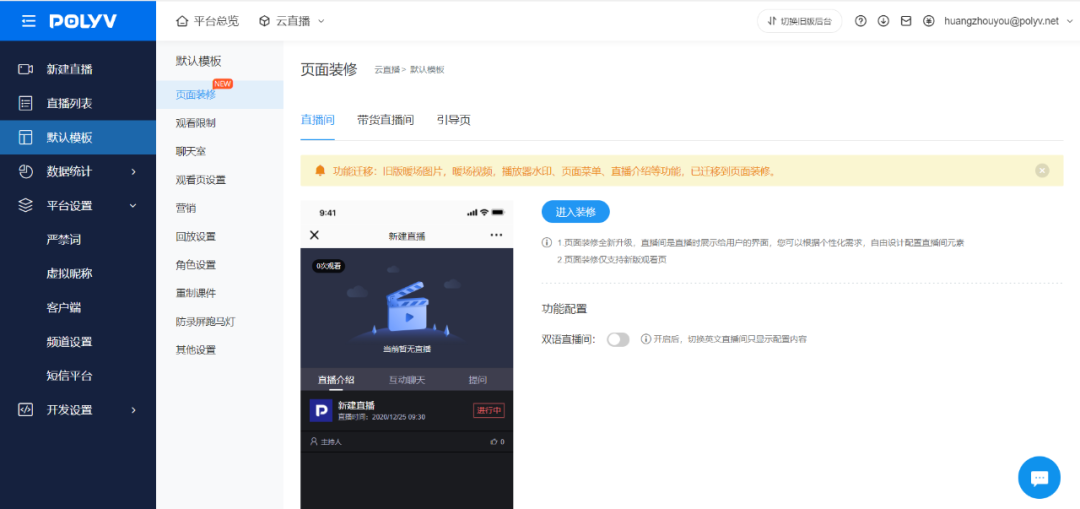Select 聊天室 in the template submenu
Viewport: 1080px width, 509px height.
coord(191,152)
